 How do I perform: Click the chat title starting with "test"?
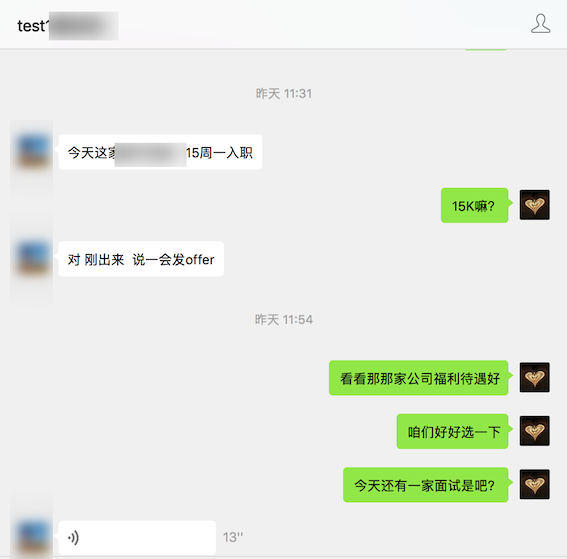[x=68, y=26]
